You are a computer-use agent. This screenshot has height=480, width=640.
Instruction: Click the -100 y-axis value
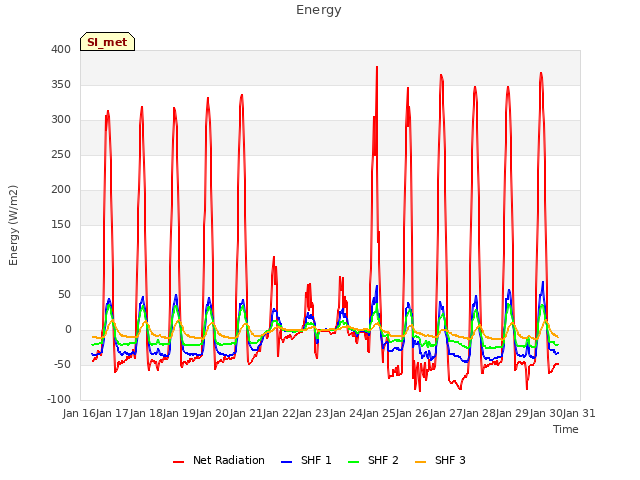click(x=59, y=399)
